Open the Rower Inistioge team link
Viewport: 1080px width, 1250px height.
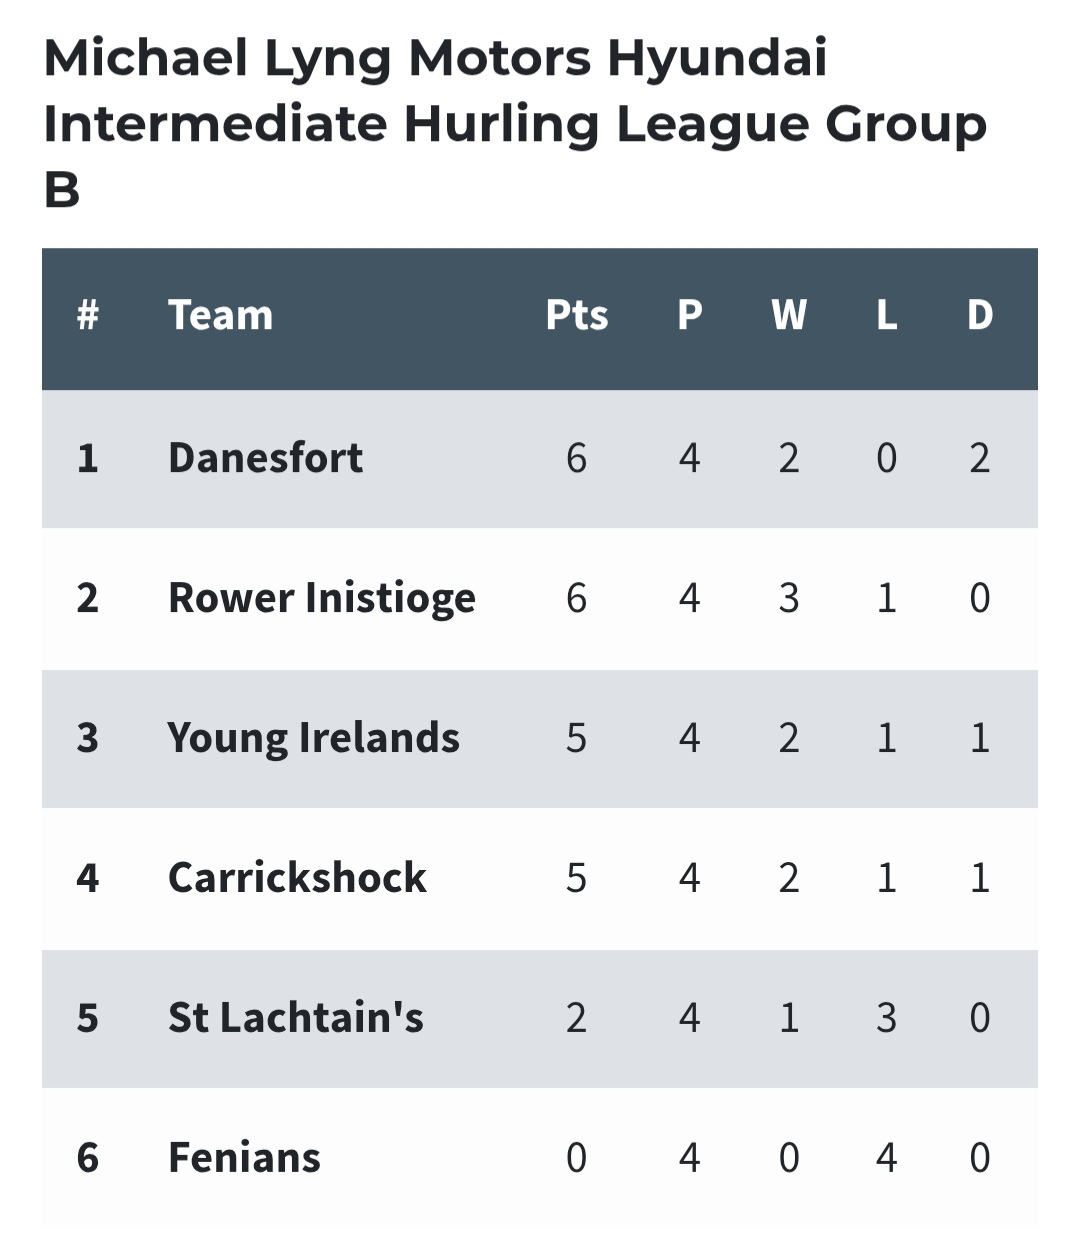coord(322,600)
